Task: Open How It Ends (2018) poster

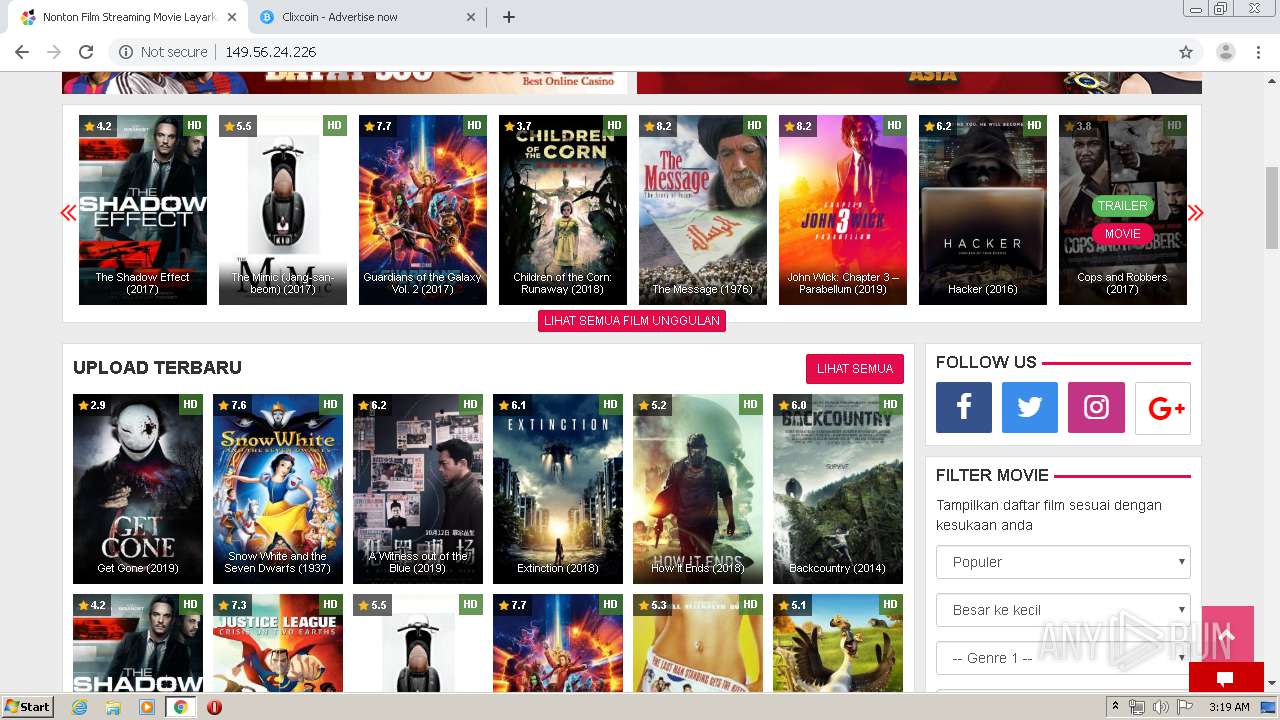Action: point(698,489)
